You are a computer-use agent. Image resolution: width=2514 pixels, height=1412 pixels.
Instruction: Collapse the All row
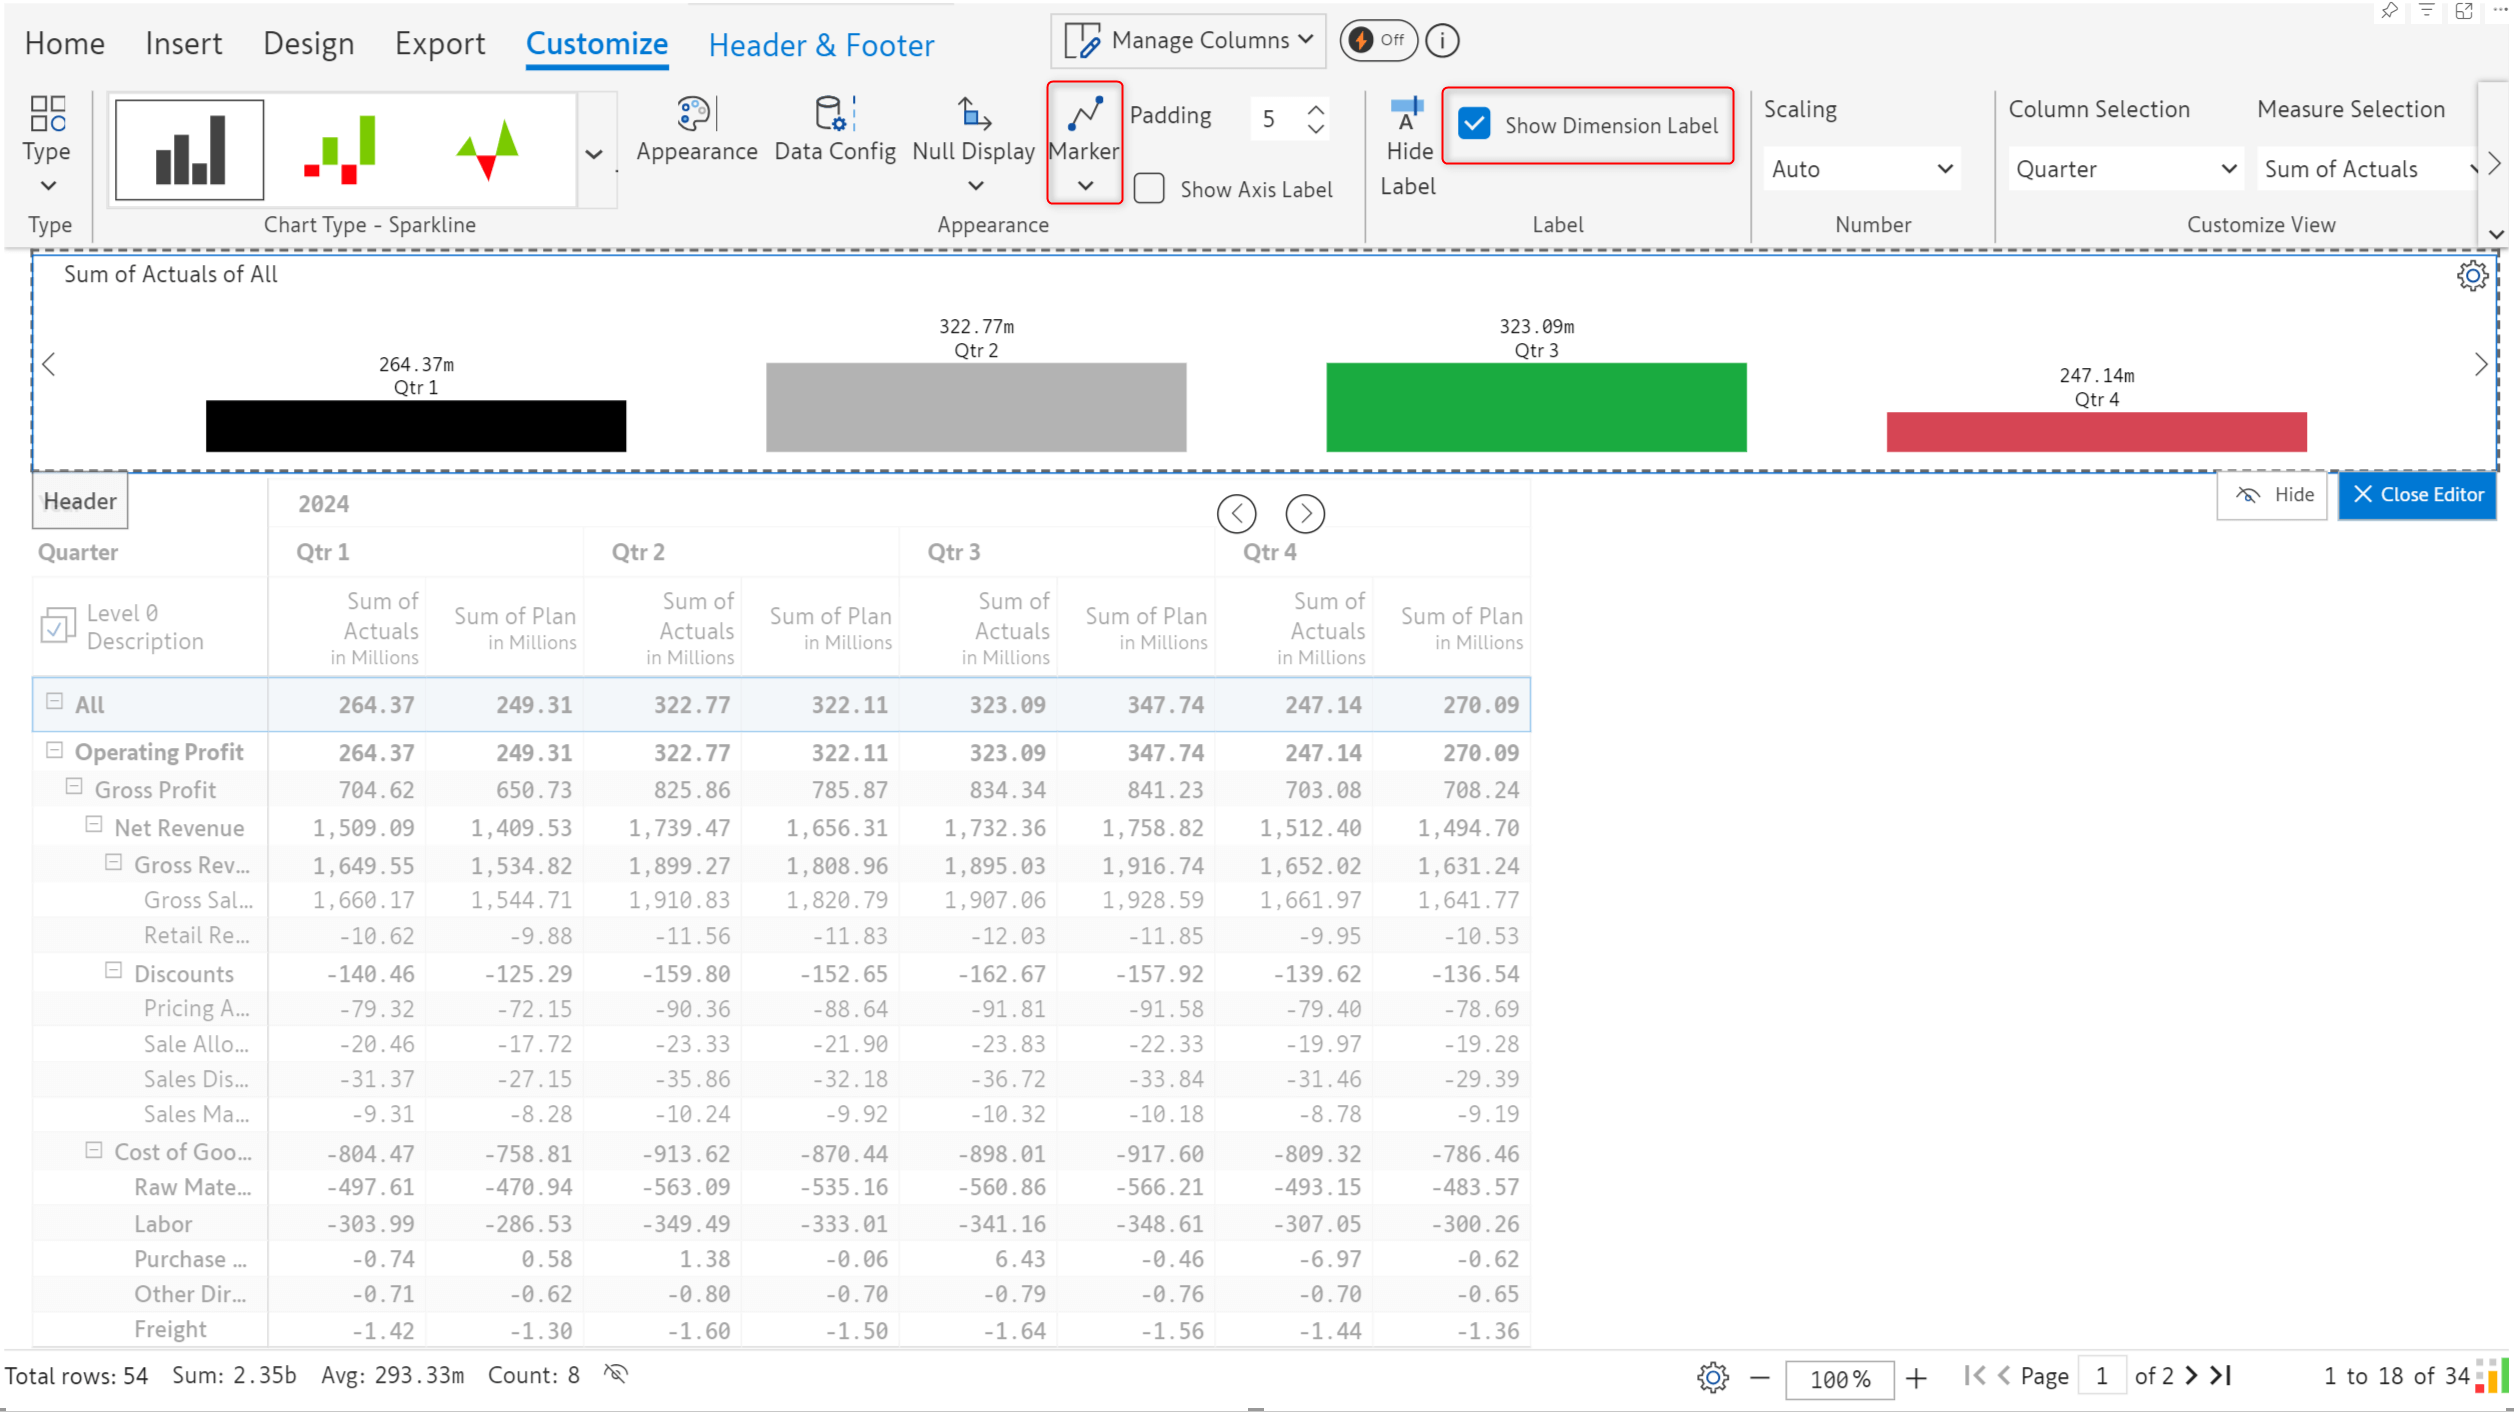(x=55, y=701)
